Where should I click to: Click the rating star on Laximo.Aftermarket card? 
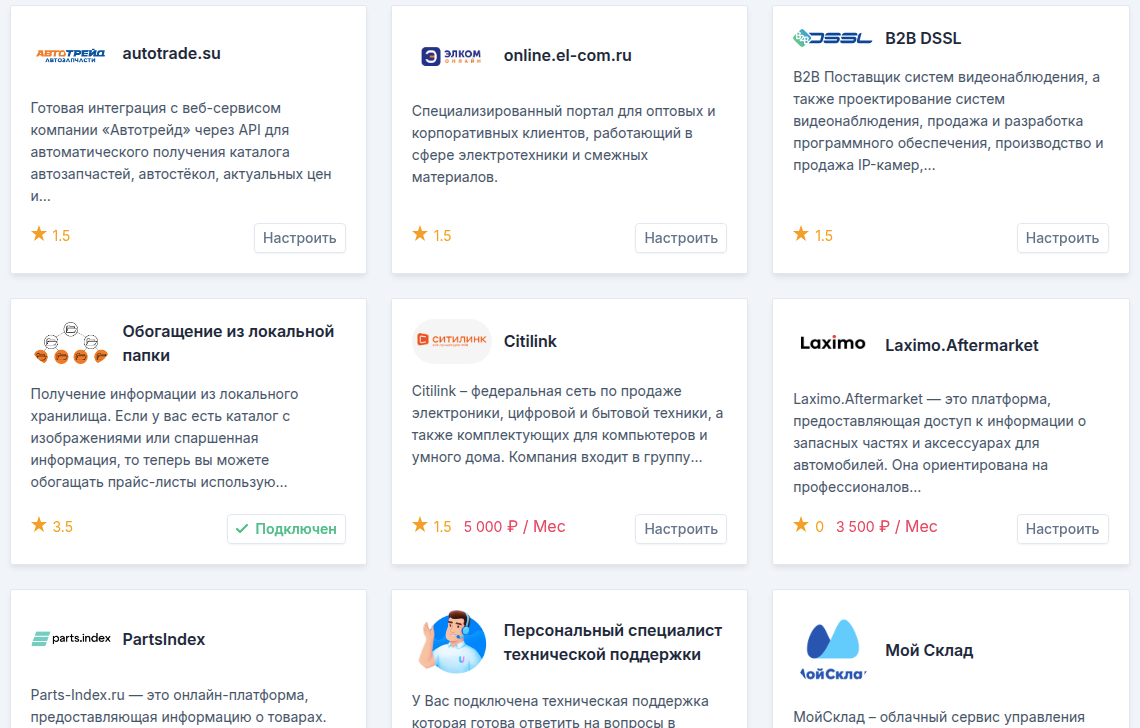point(800,524)
